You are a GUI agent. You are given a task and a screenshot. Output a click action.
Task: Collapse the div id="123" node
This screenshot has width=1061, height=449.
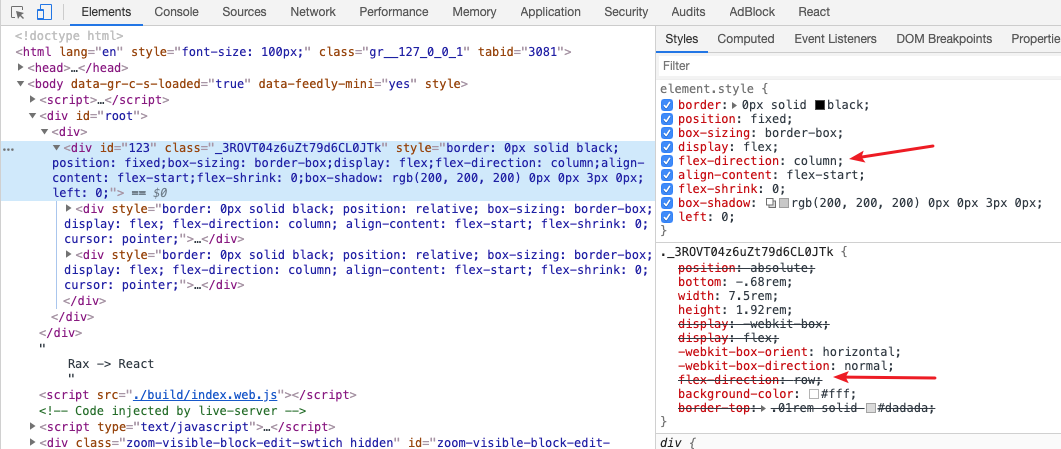pyautogui.click(x=57, y=147)
